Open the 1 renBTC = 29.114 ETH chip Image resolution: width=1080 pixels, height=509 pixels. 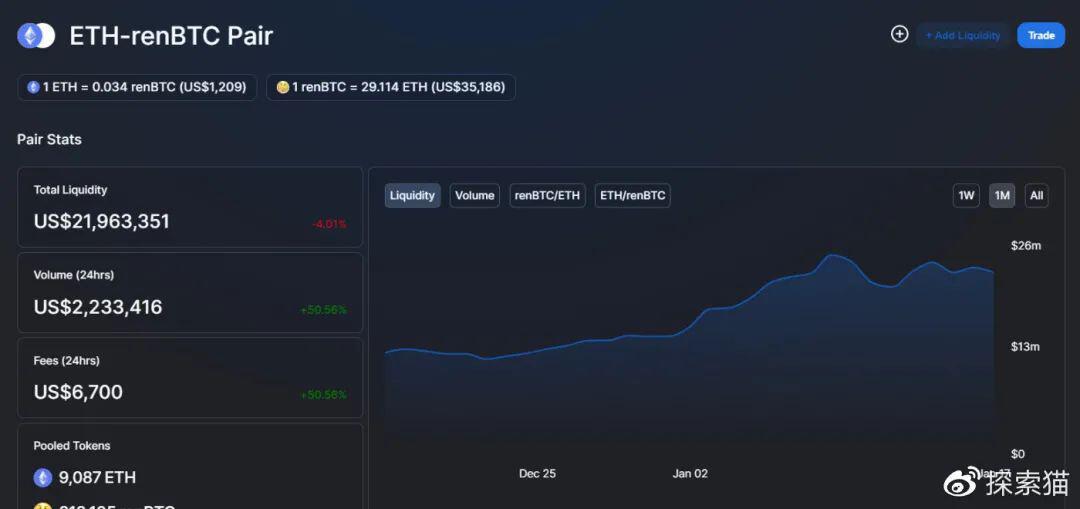tap(391, 87)
